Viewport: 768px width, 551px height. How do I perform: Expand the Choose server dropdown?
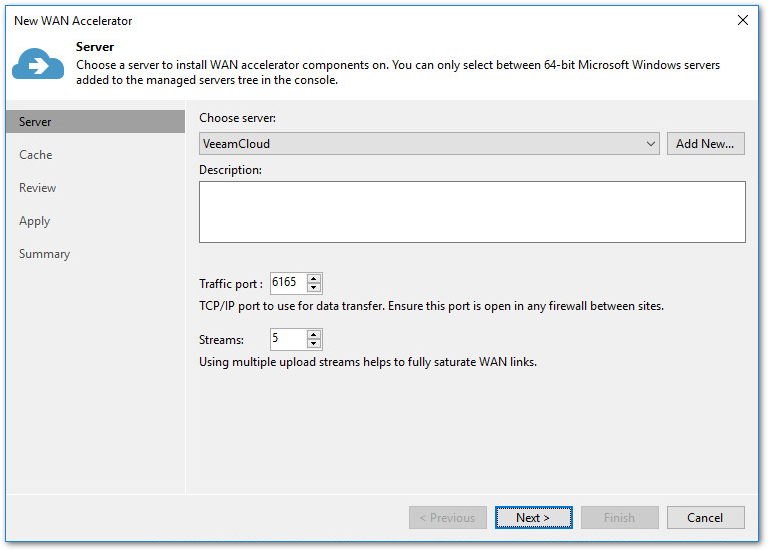(x=651, y=144)
